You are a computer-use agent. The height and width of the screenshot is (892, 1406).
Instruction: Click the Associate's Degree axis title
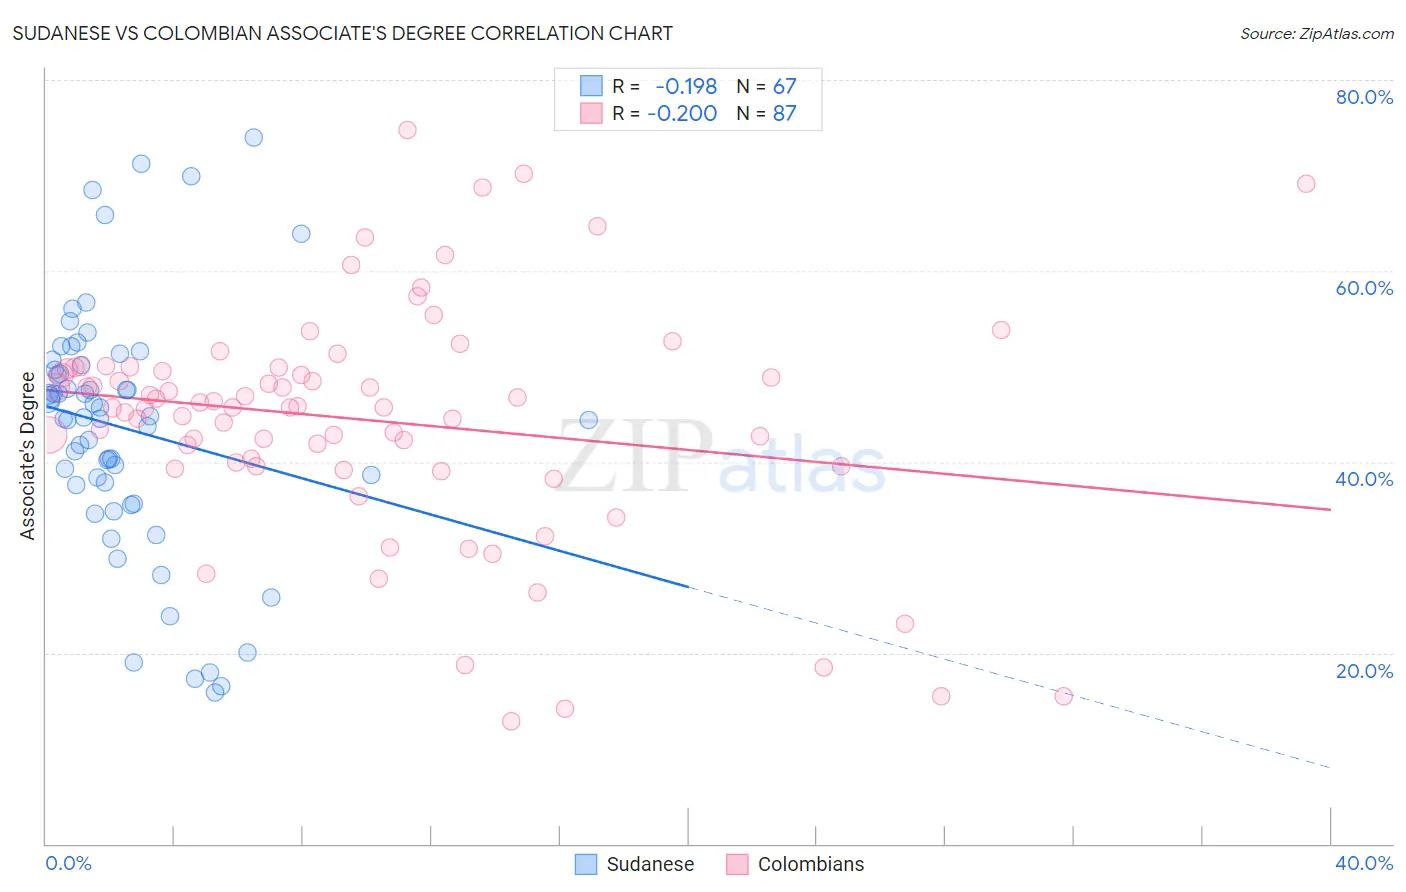point(28,456)
